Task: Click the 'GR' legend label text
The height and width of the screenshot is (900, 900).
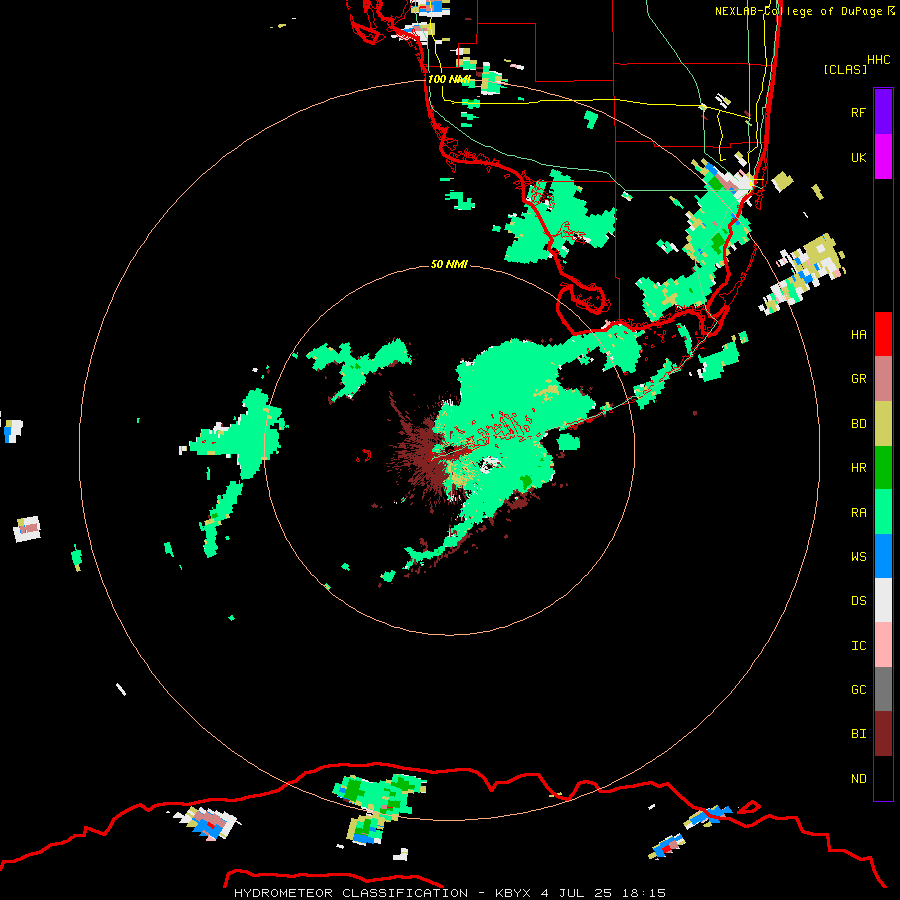Action: click(x=858, y=379)
